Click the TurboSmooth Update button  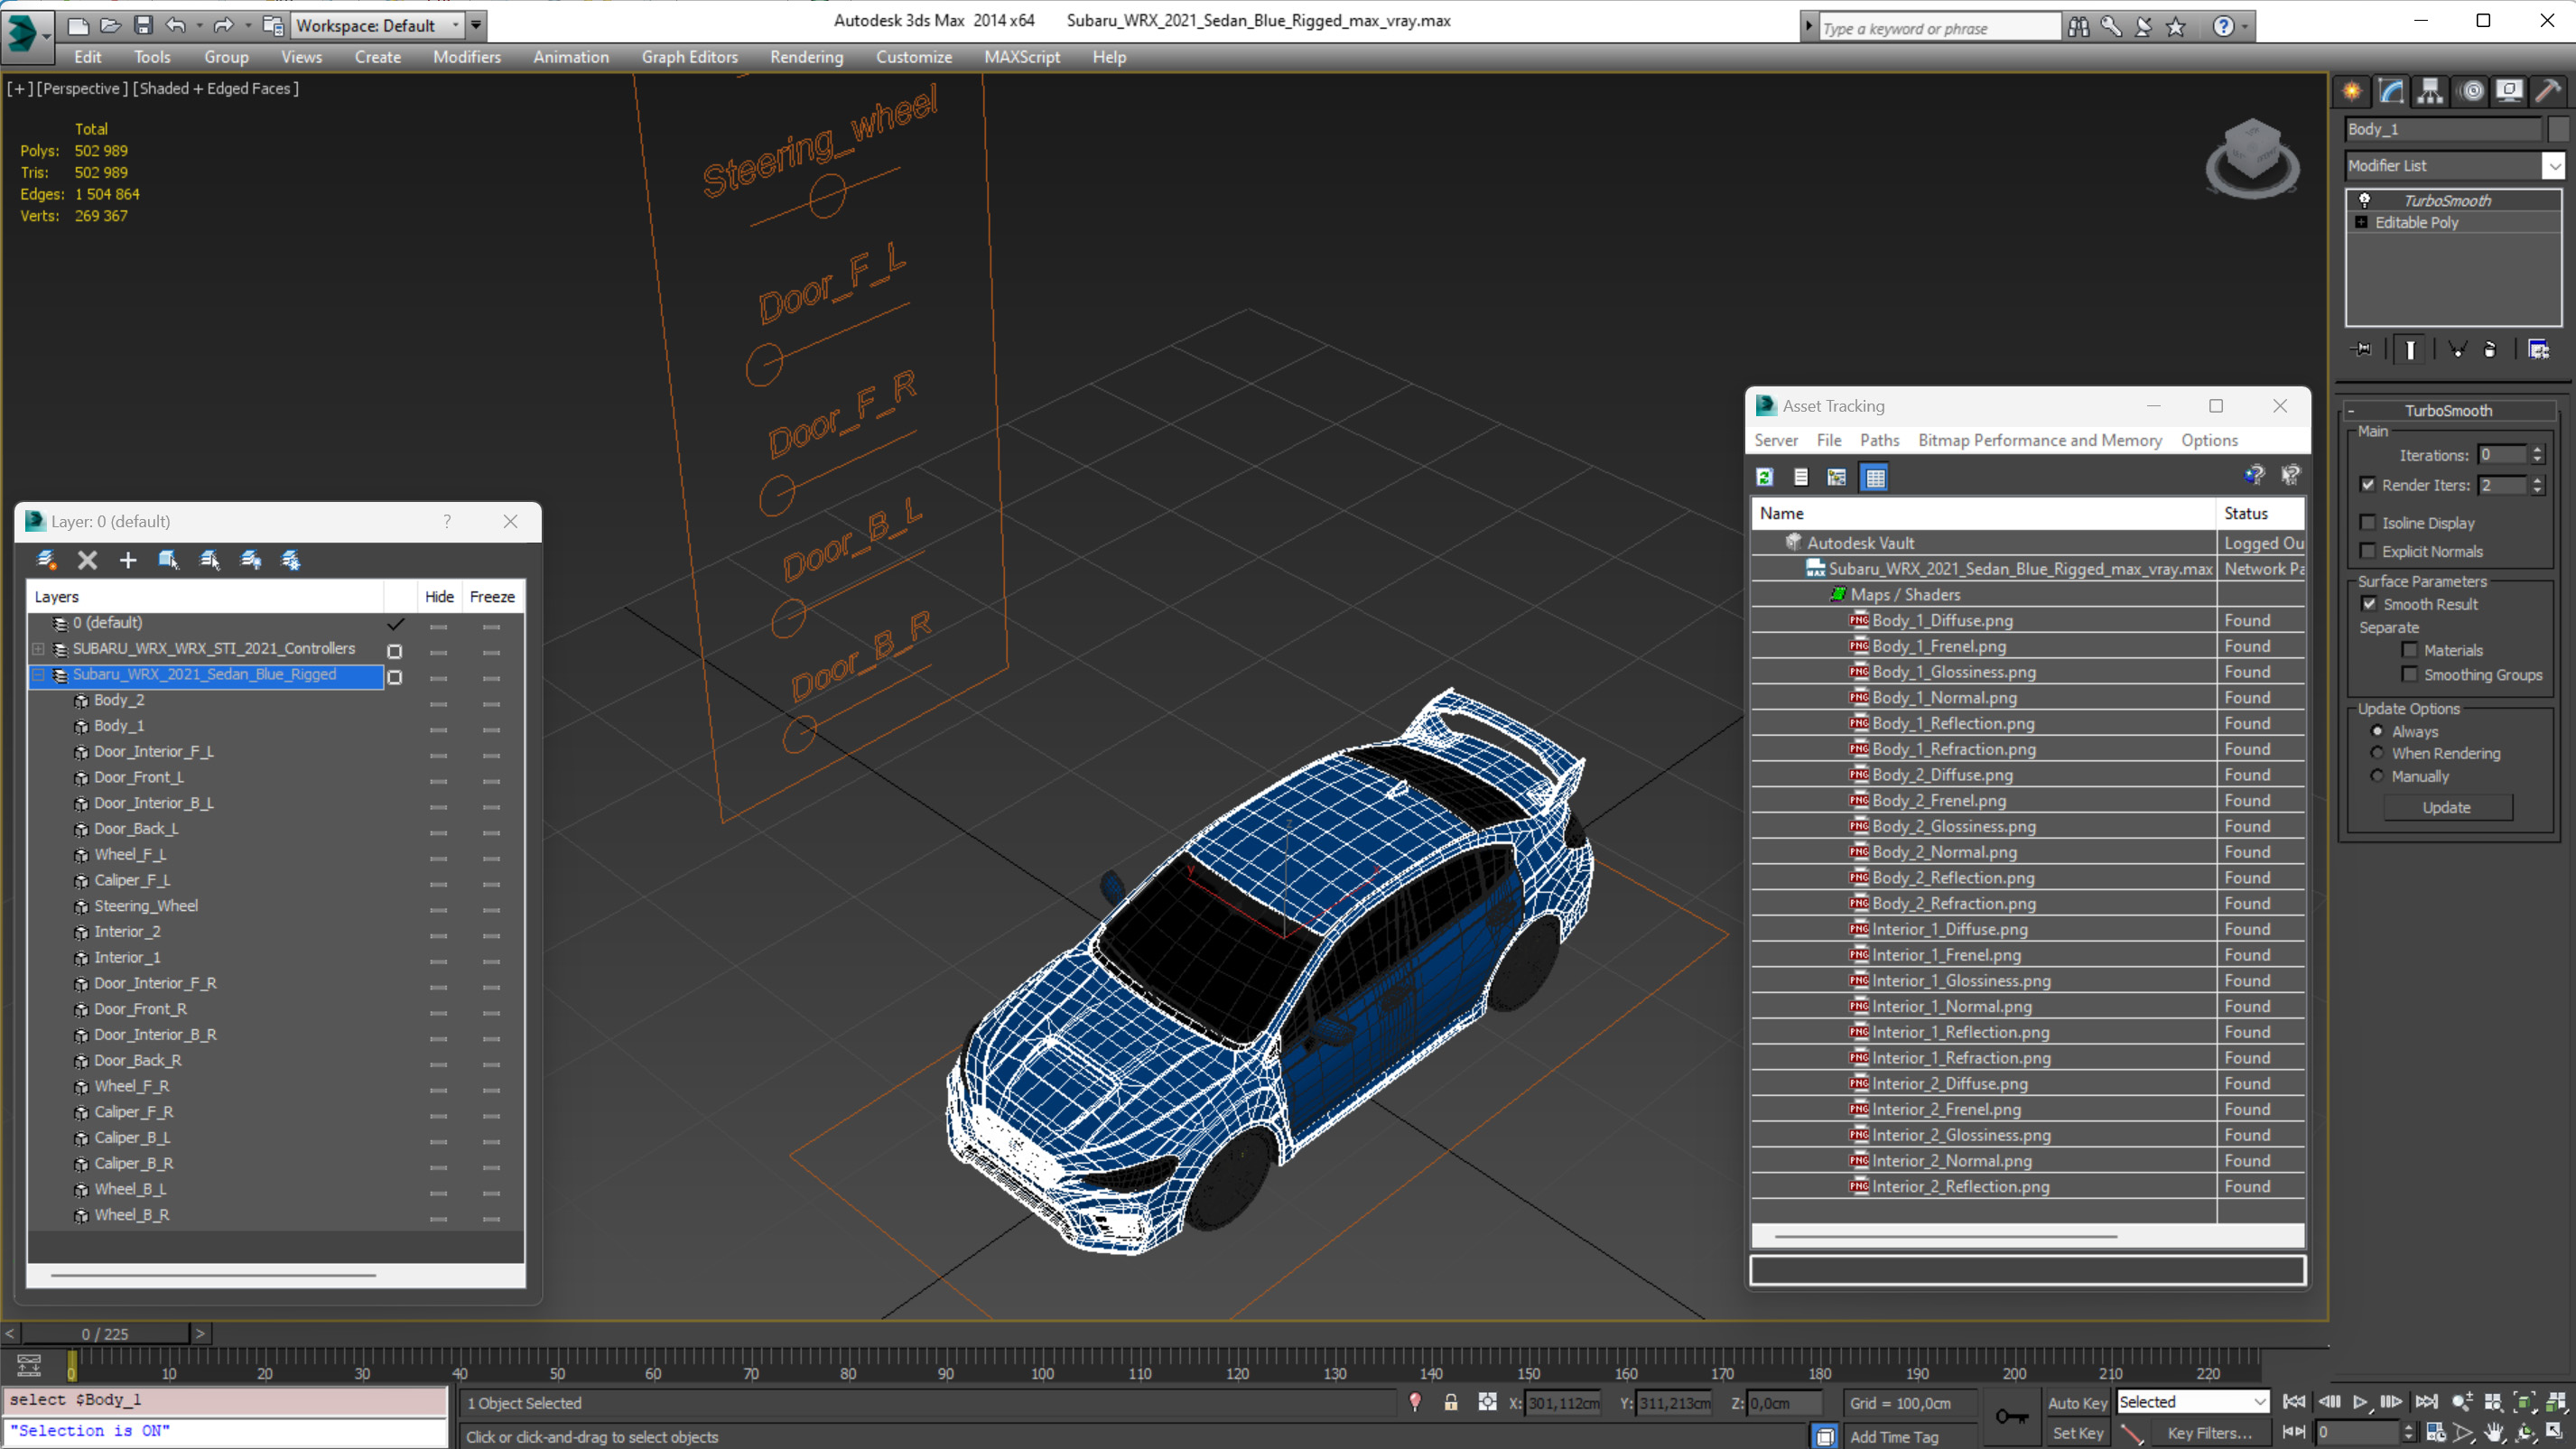[x=2446, y=807]
